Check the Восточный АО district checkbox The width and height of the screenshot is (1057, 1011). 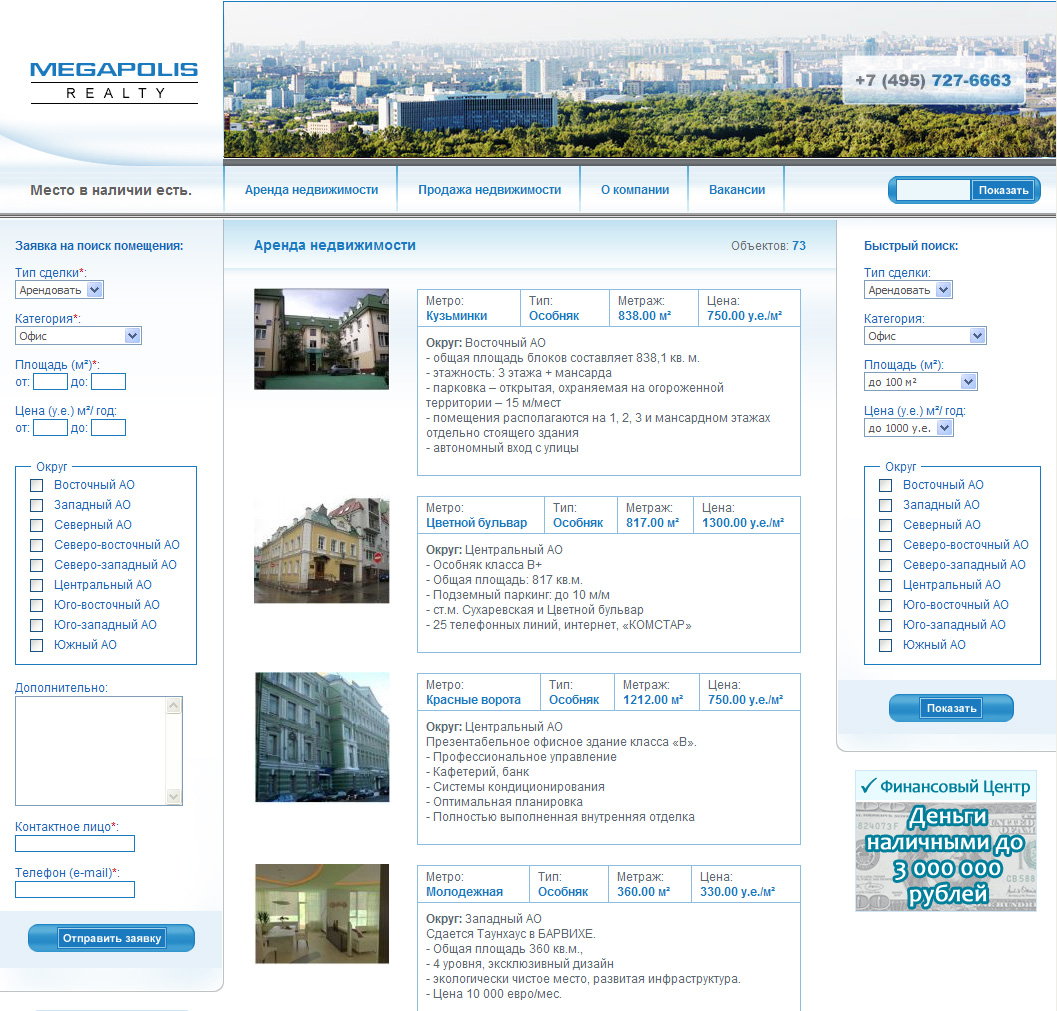click(36, 485)
